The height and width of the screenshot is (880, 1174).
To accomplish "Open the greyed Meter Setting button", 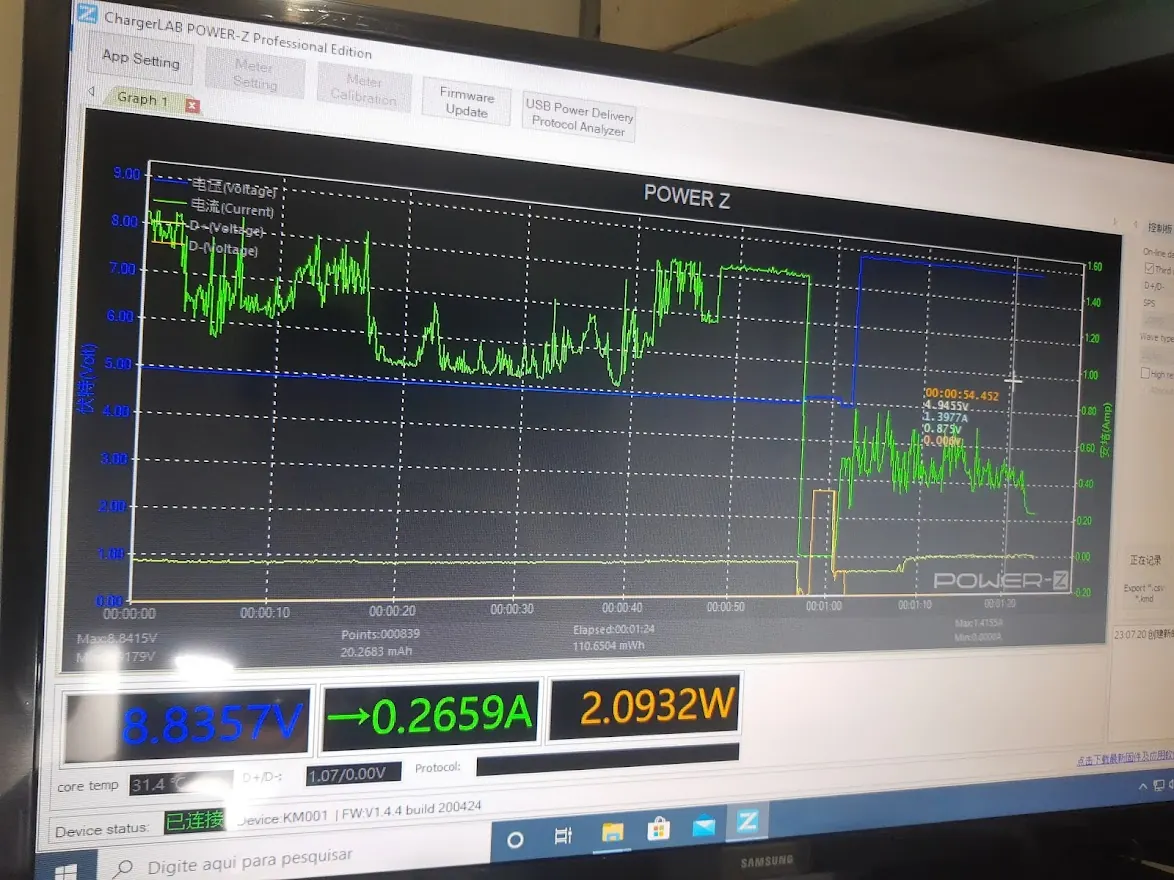I will 255,74.
